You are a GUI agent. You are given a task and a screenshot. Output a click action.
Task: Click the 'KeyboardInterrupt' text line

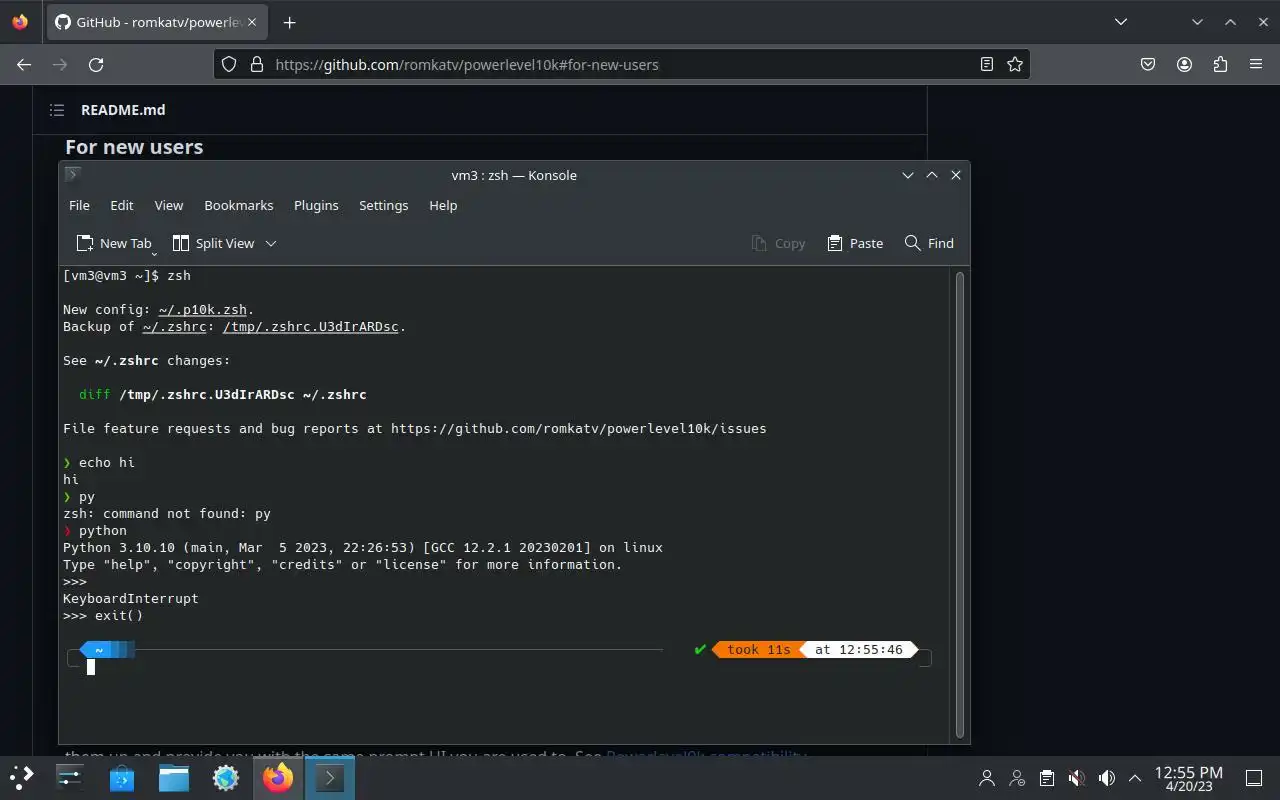131,599
